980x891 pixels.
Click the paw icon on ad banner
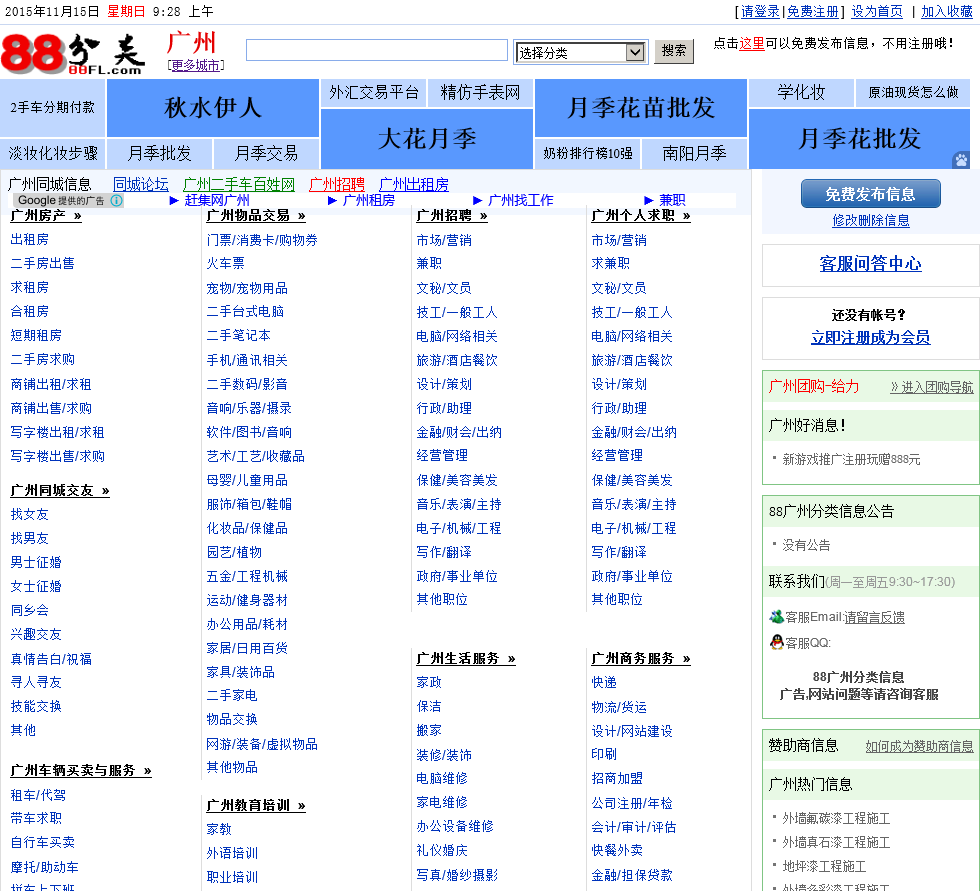coord(961,160)
